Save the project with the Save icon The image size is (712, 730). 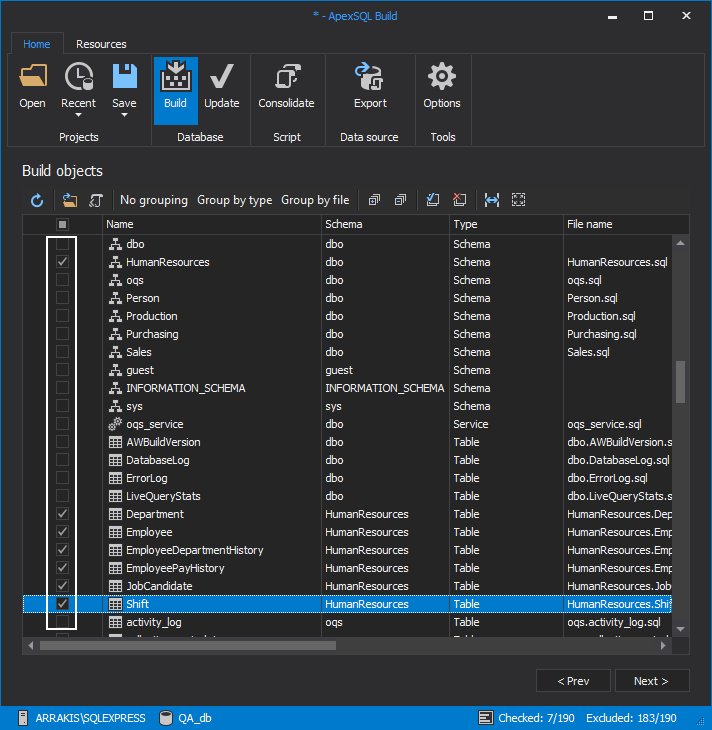[124, 76]
